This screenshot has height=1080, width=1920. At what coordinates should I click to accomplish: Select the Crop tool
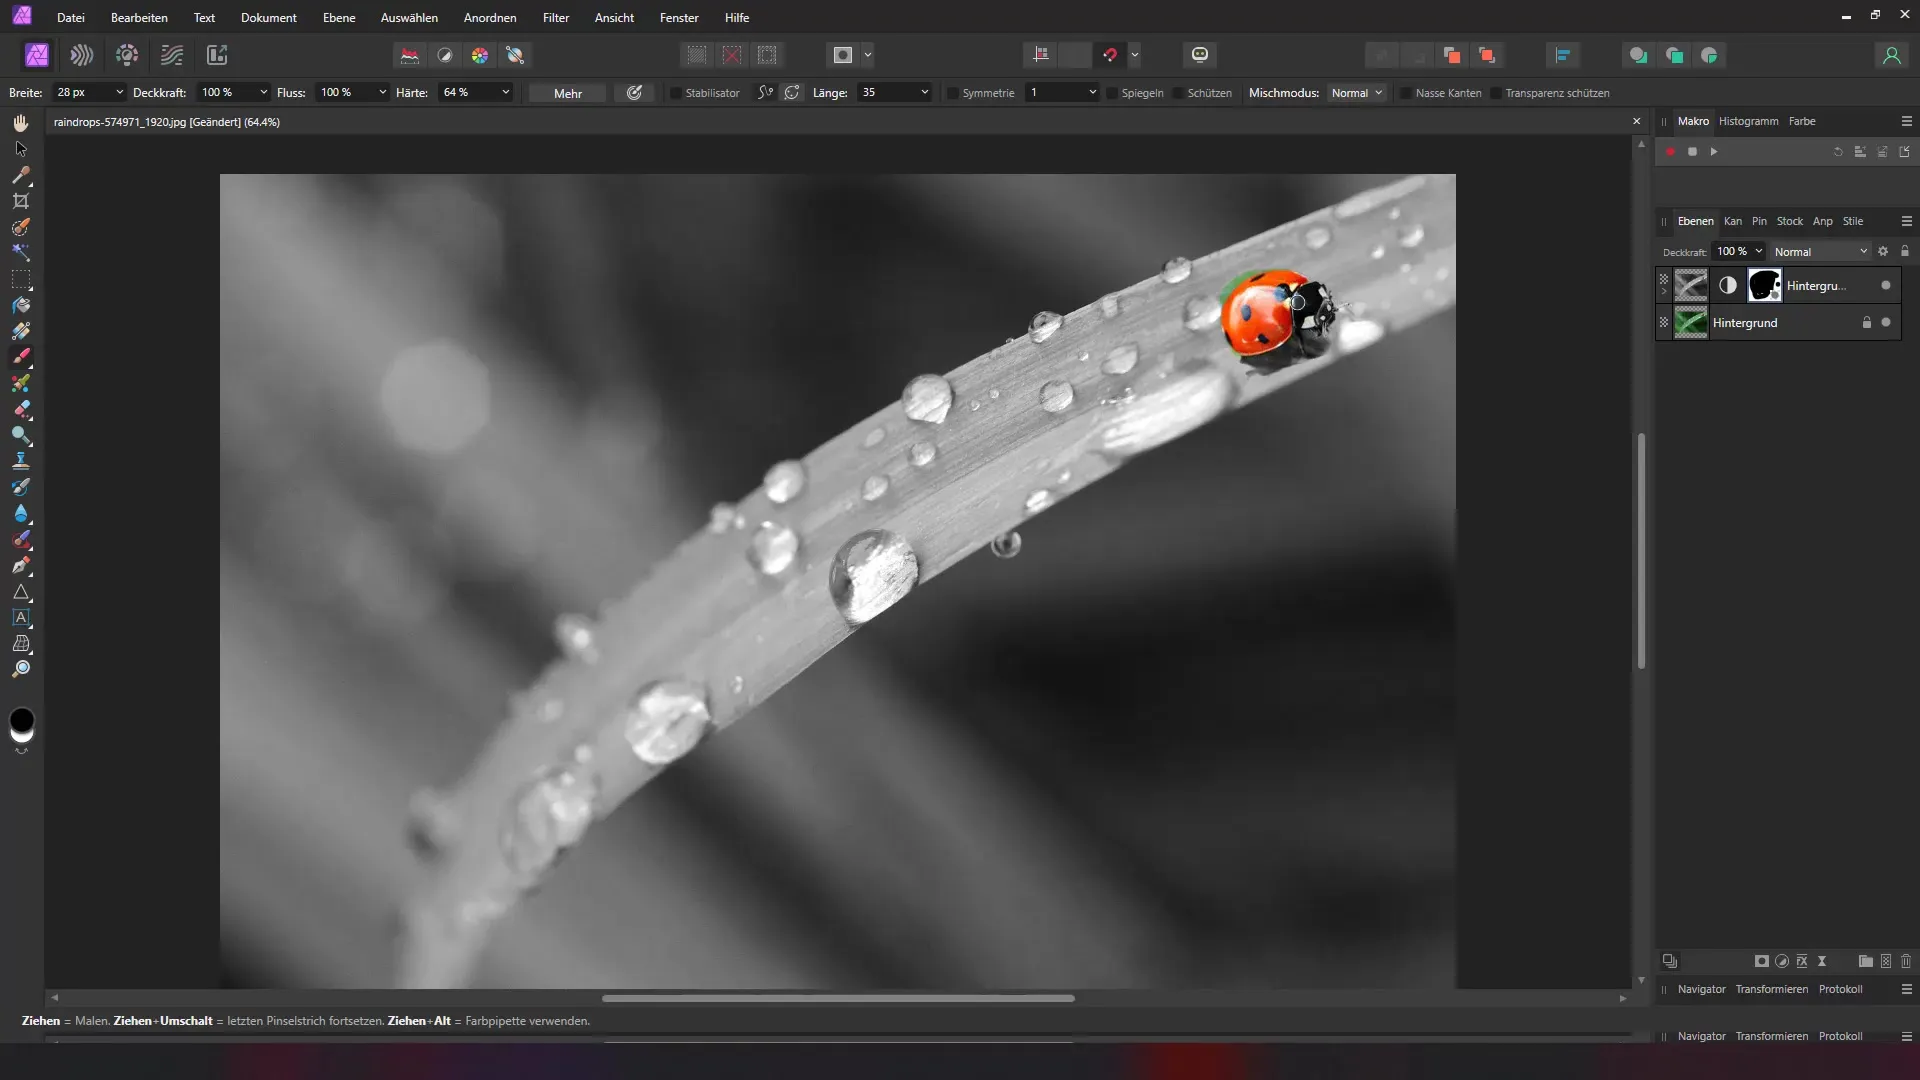[21, 201]
